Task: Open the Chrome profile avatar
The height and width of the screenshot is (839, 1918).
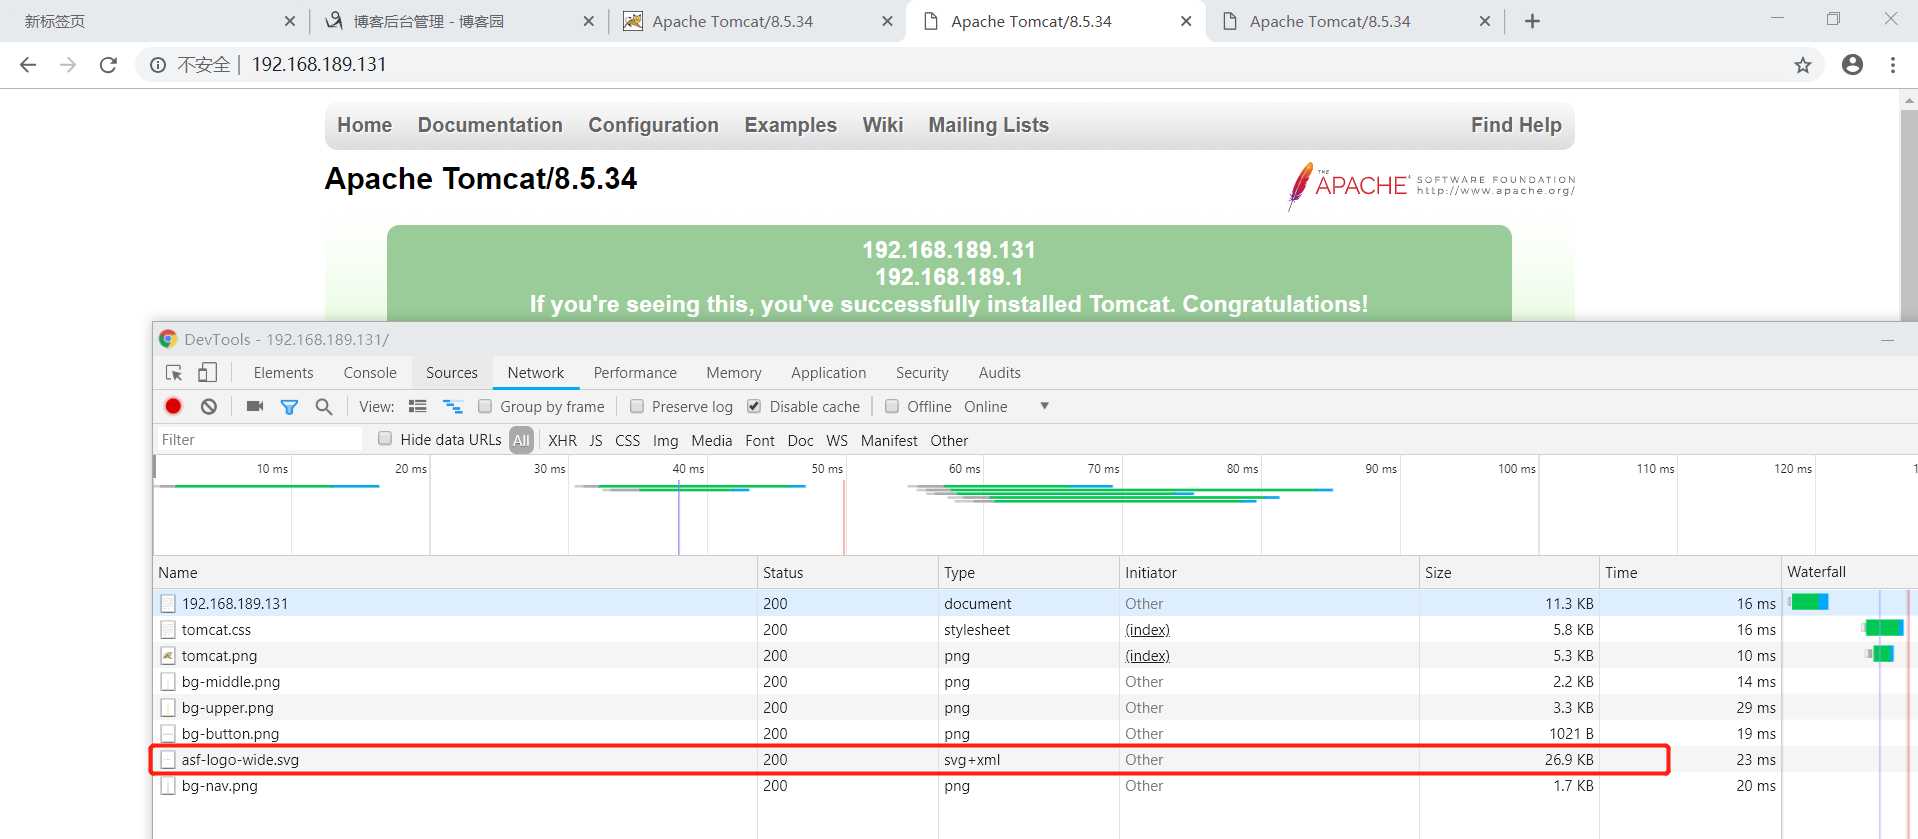Action: [x=1852, y=65]
